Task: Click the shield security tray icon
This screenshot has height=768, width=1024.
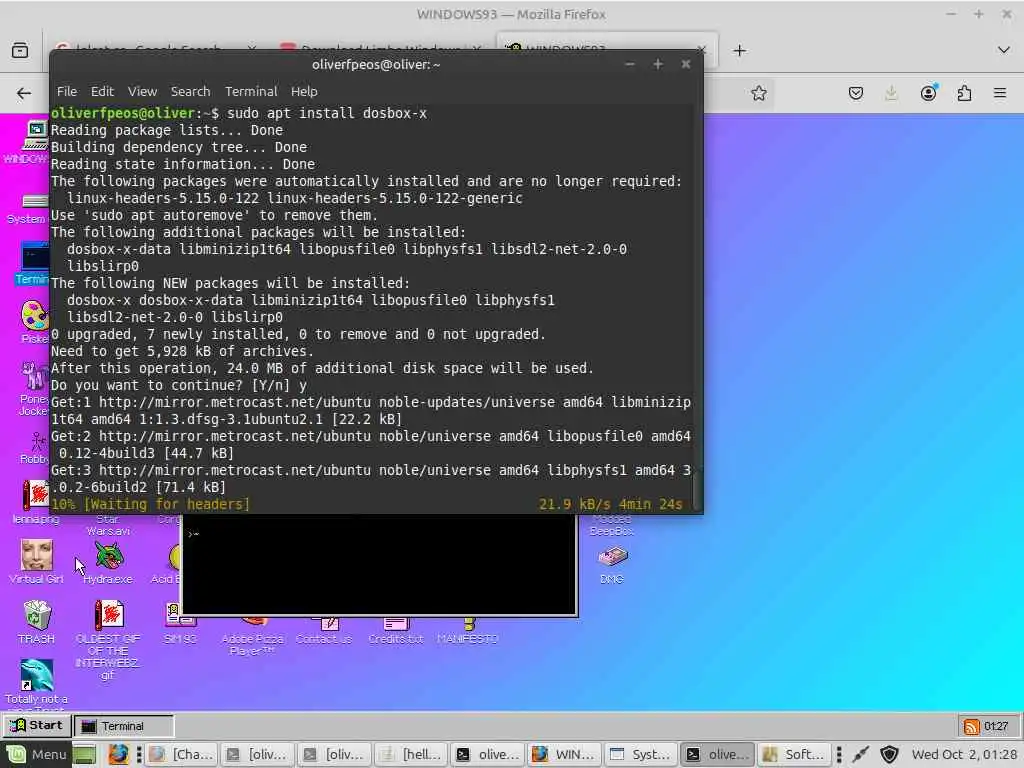Action: point(889,754)
